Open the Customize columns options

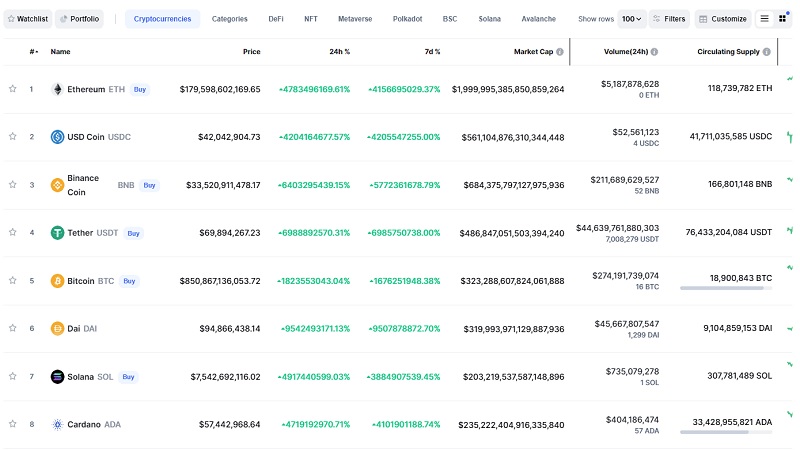tap(723, 19)
